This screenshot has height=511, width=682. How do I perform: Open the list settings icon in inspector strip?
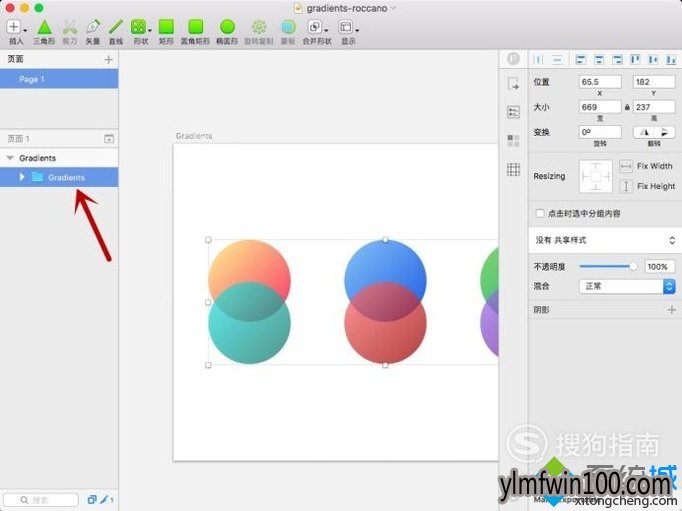[513, 112]
